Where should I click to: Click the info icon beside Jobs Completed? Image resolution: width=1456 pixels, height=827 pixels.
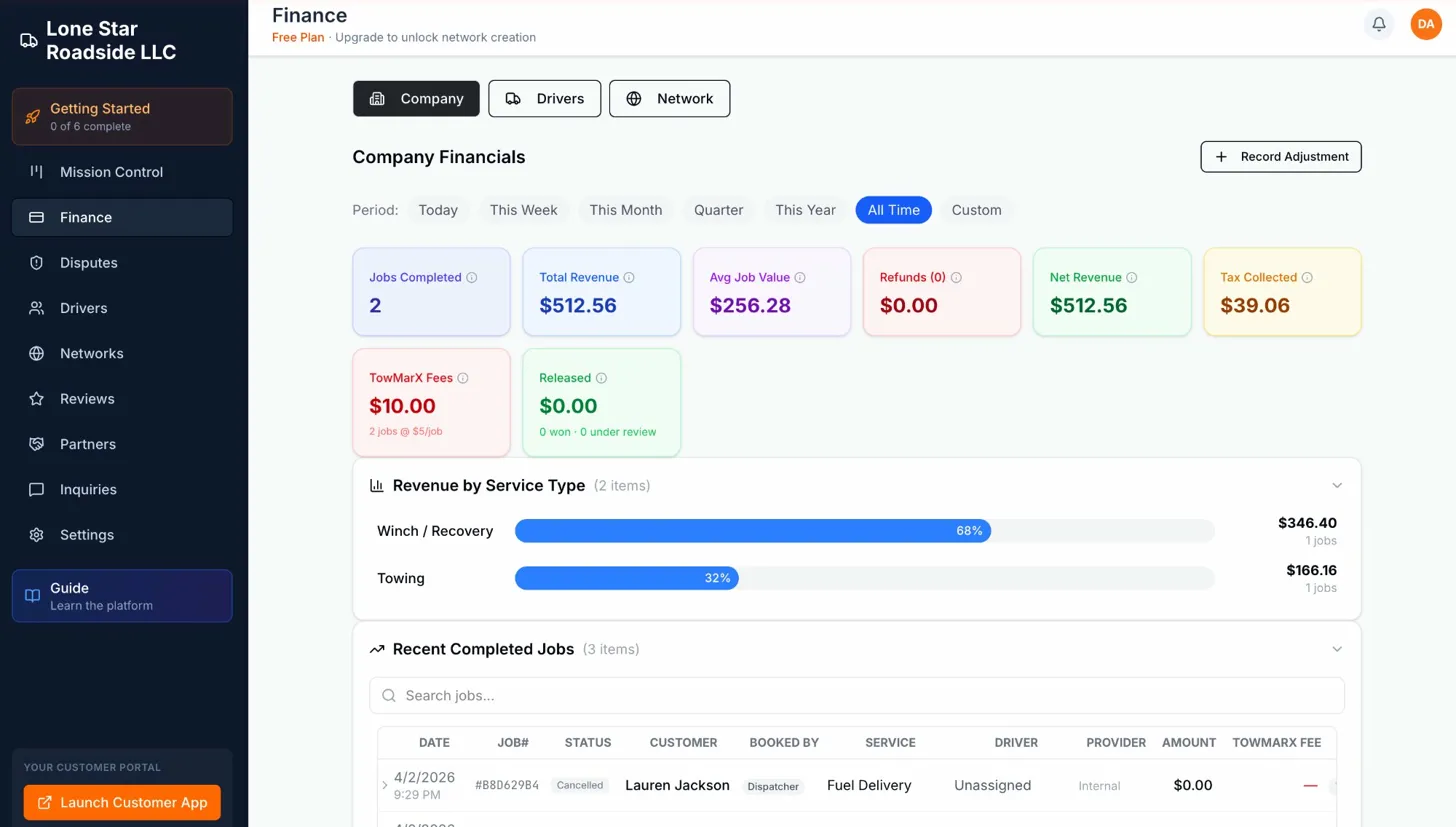pos(472,278)
